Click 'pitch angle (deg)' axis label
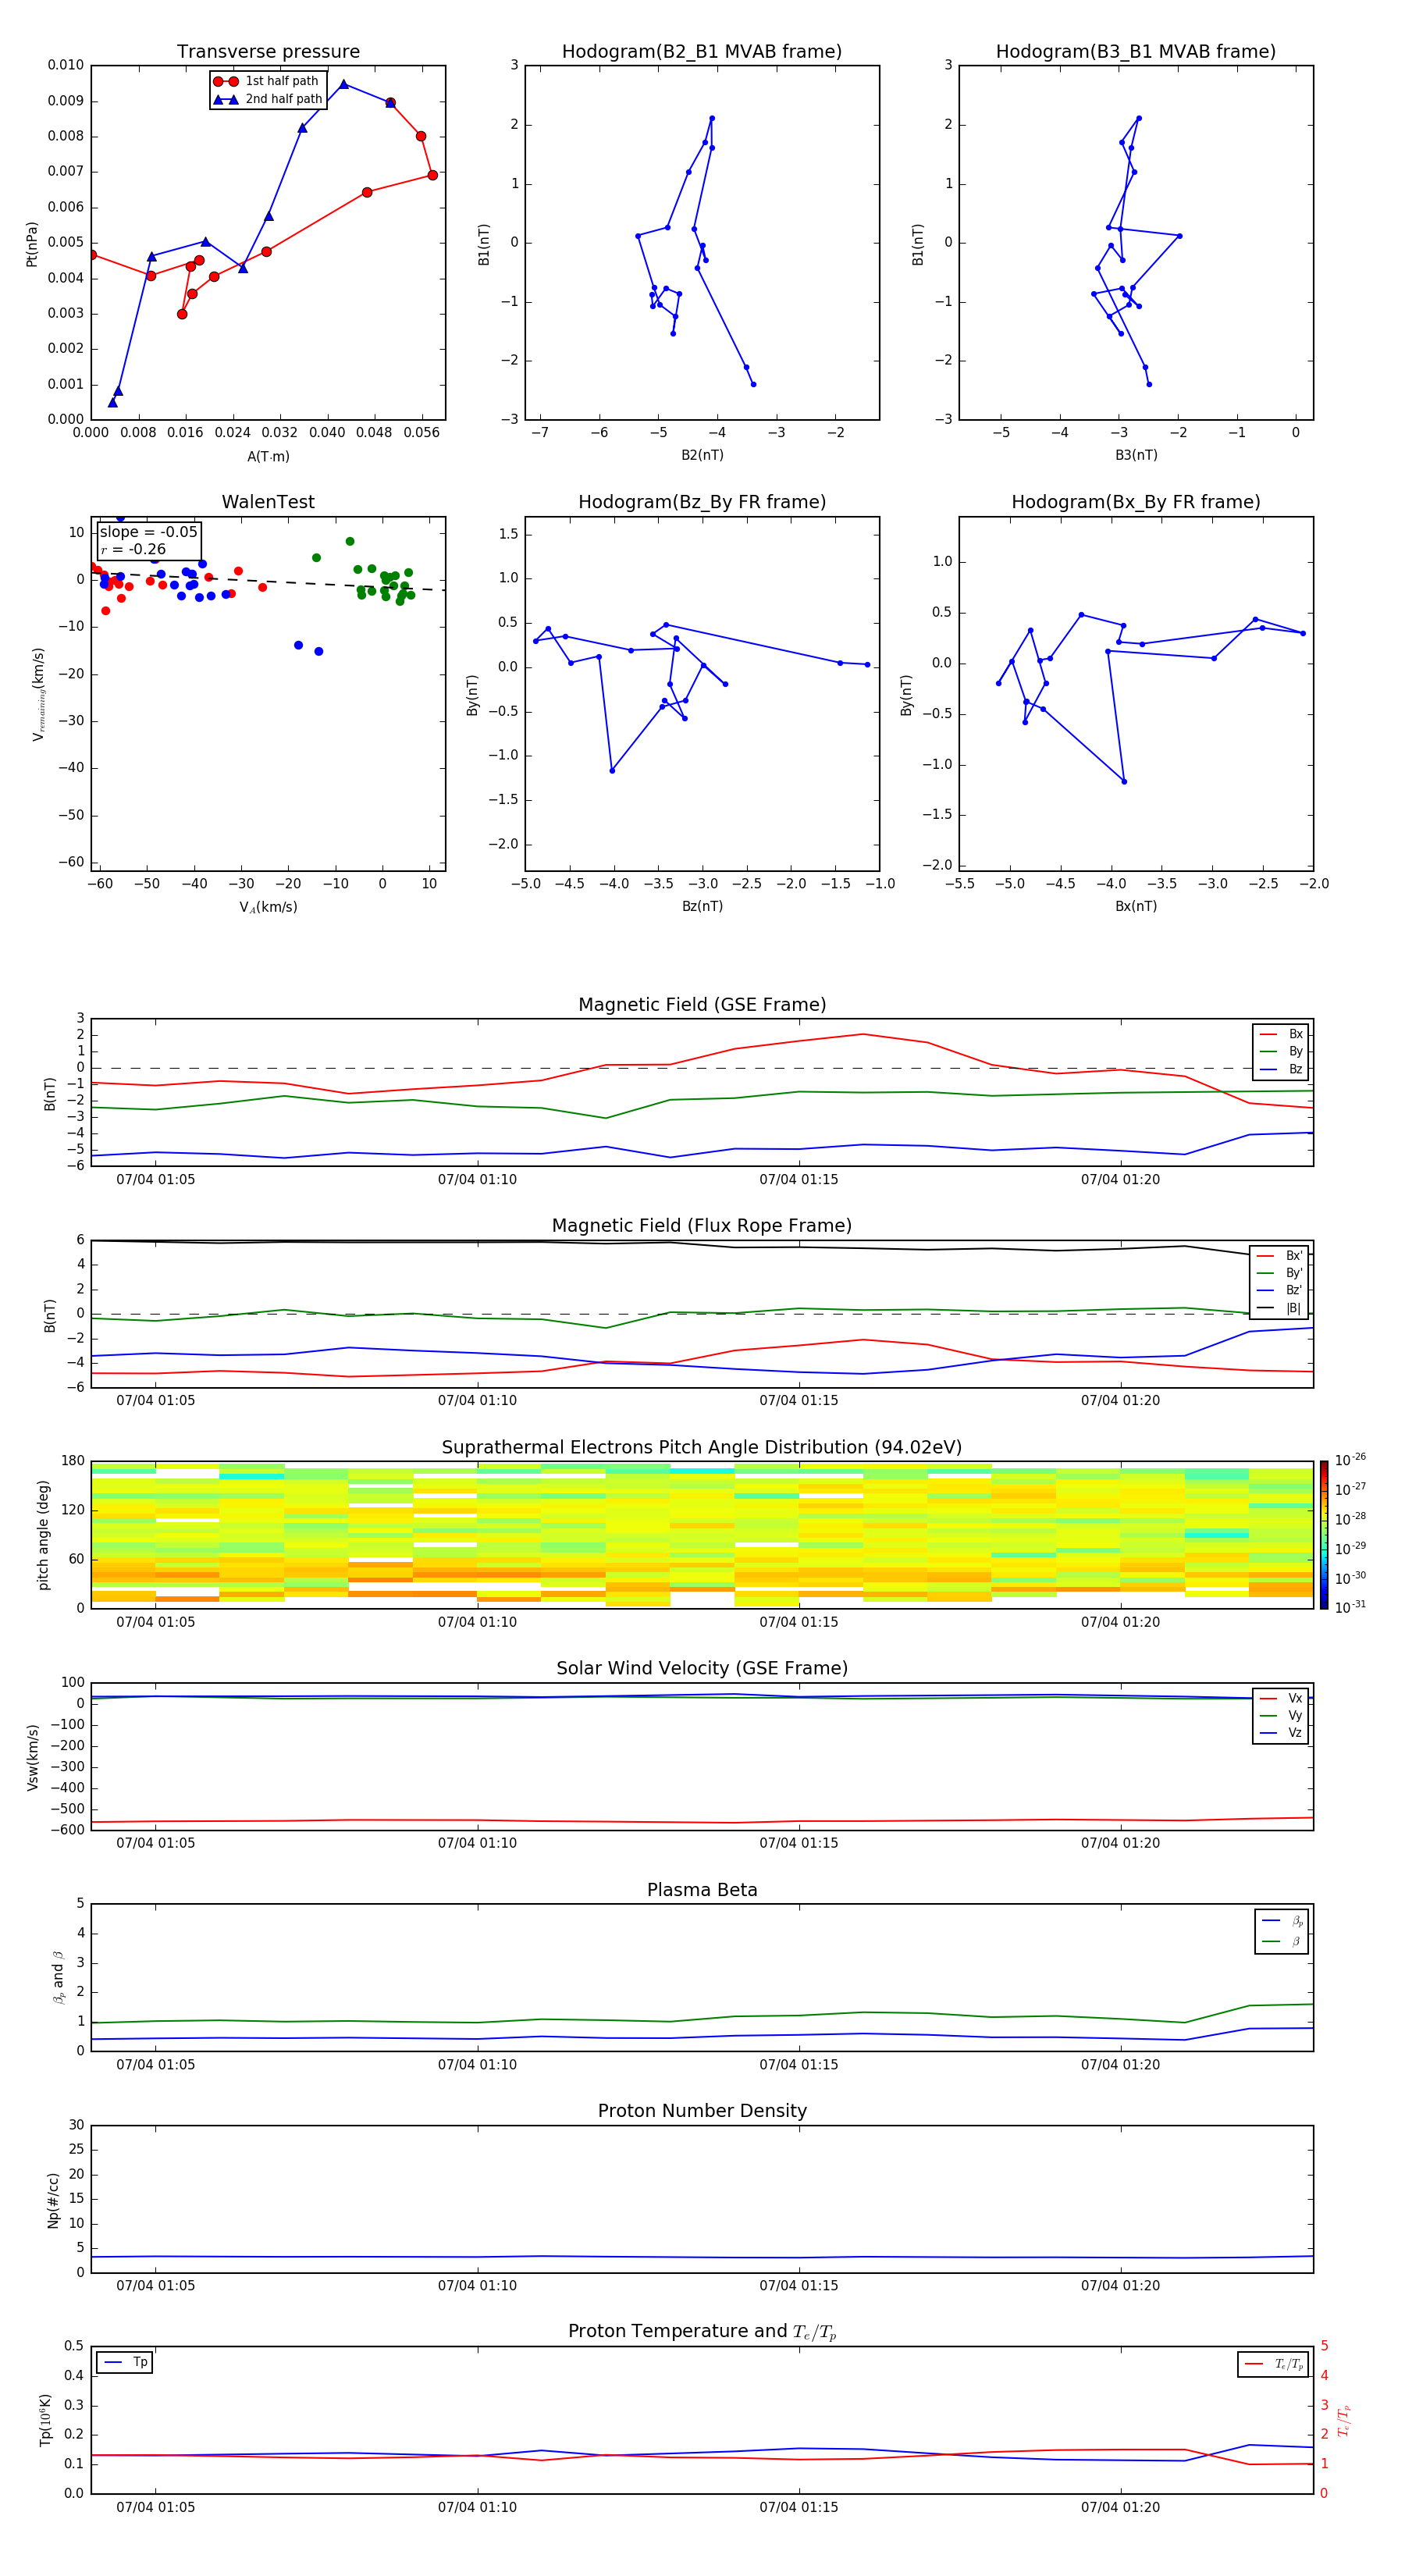Image resolution: width=1405 pixels, height=2576 pixels. [x=43, y=1535]
